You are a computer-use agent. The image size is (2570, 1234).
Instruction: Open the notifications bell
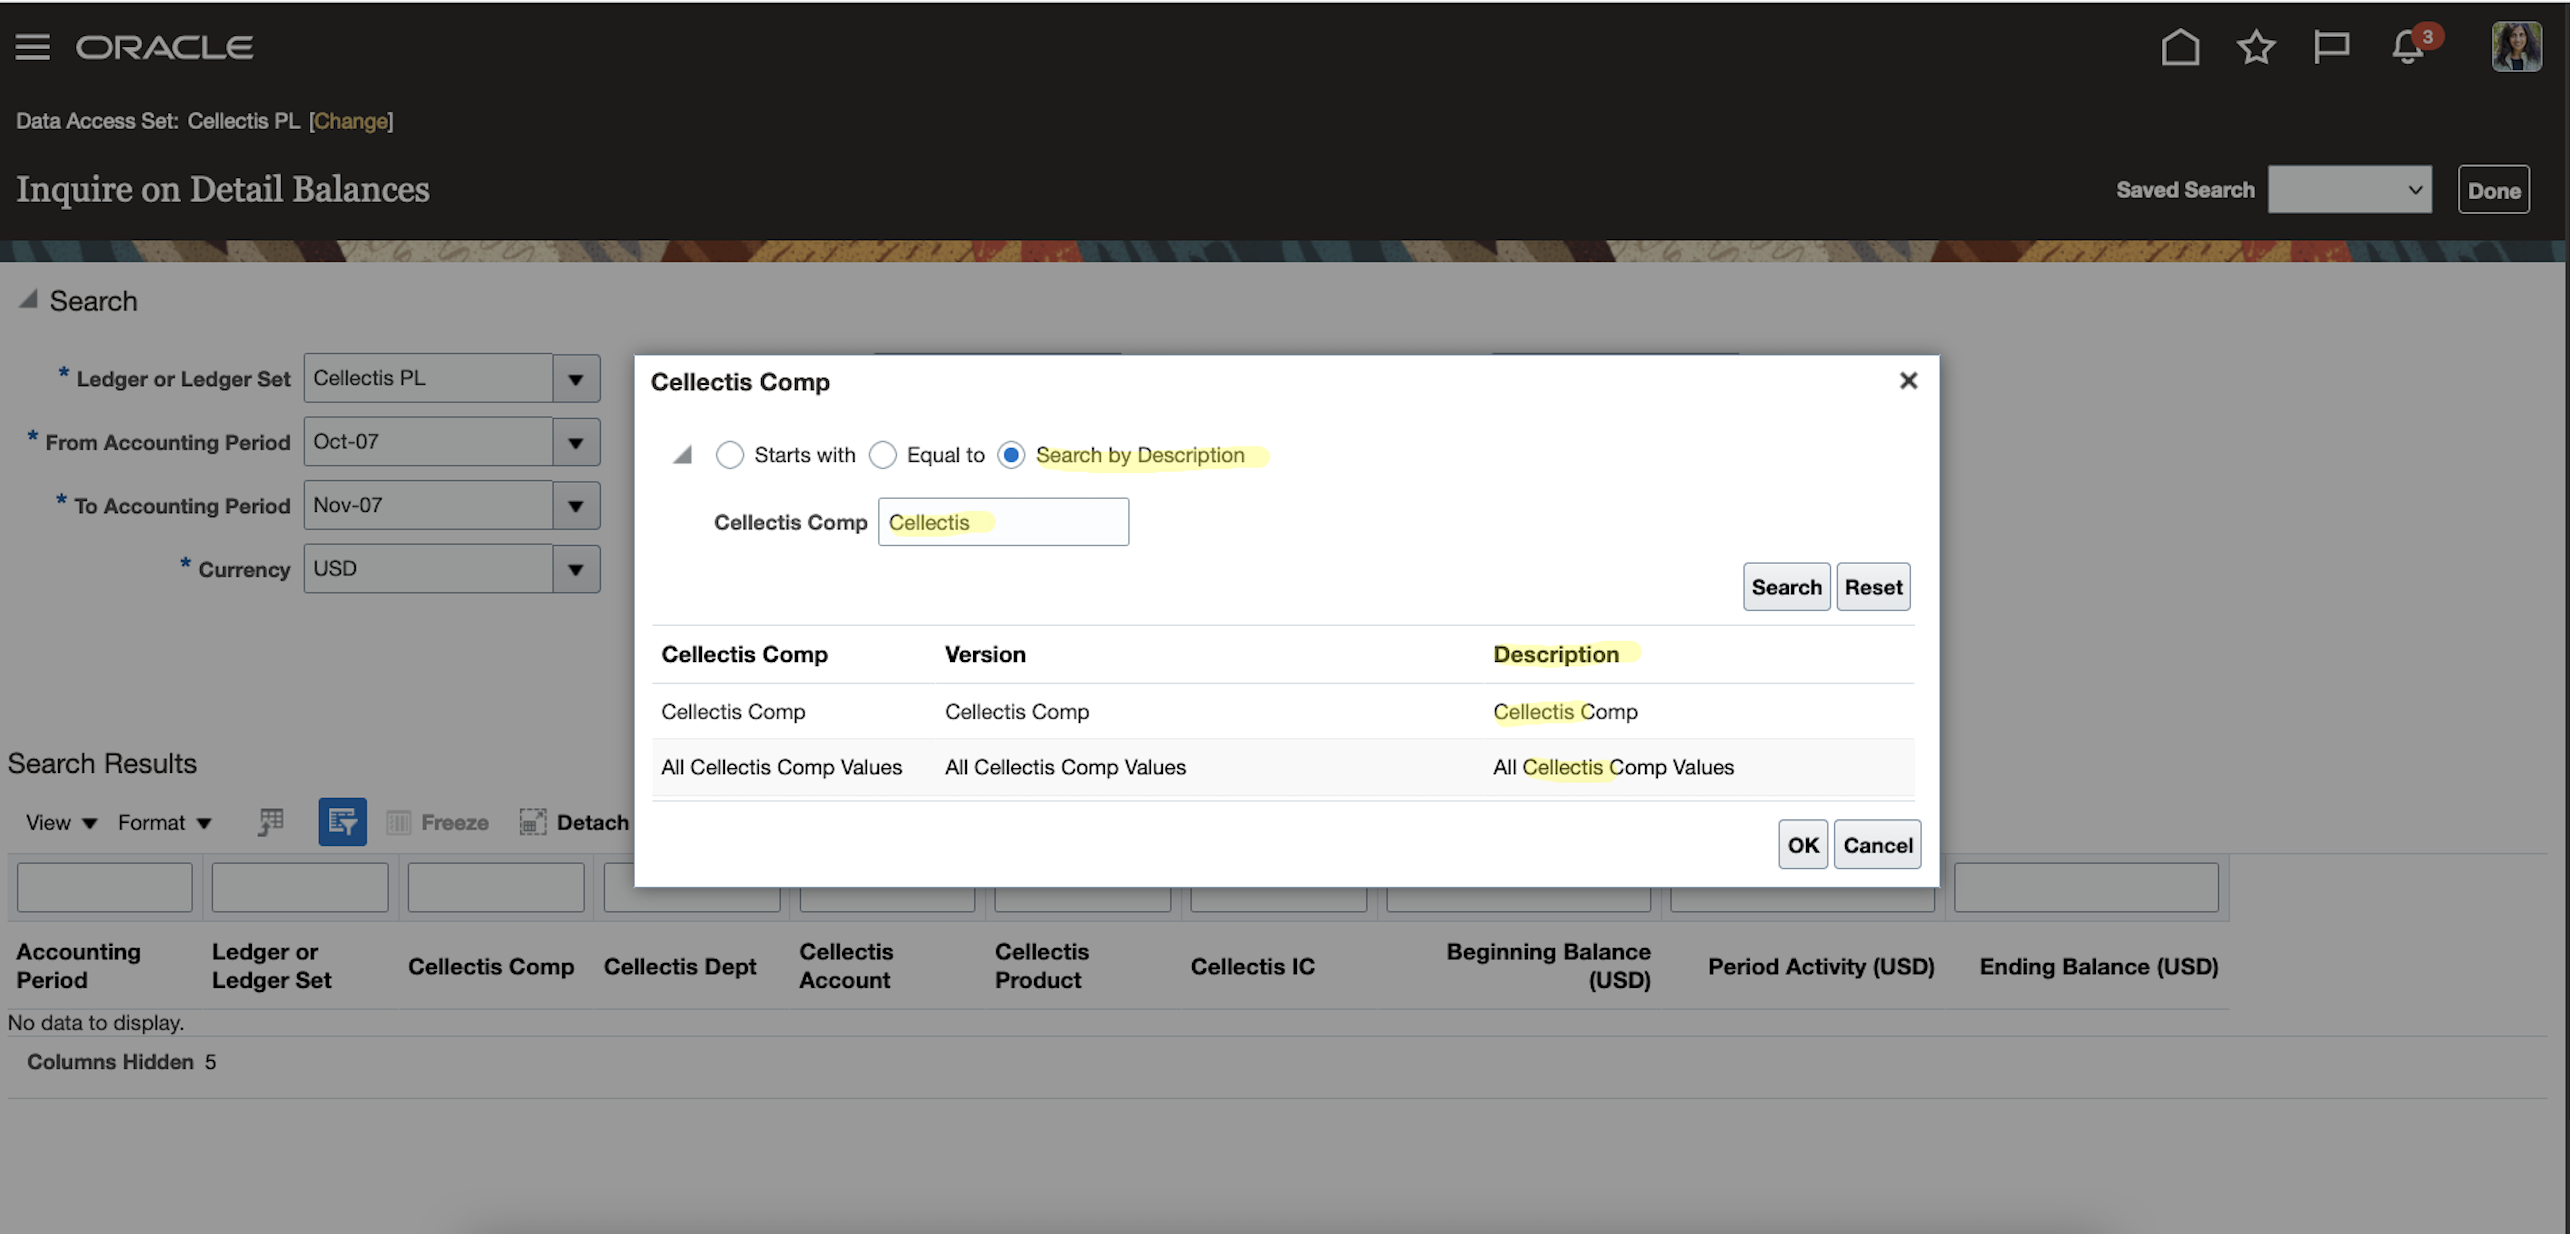point(2409,47)
